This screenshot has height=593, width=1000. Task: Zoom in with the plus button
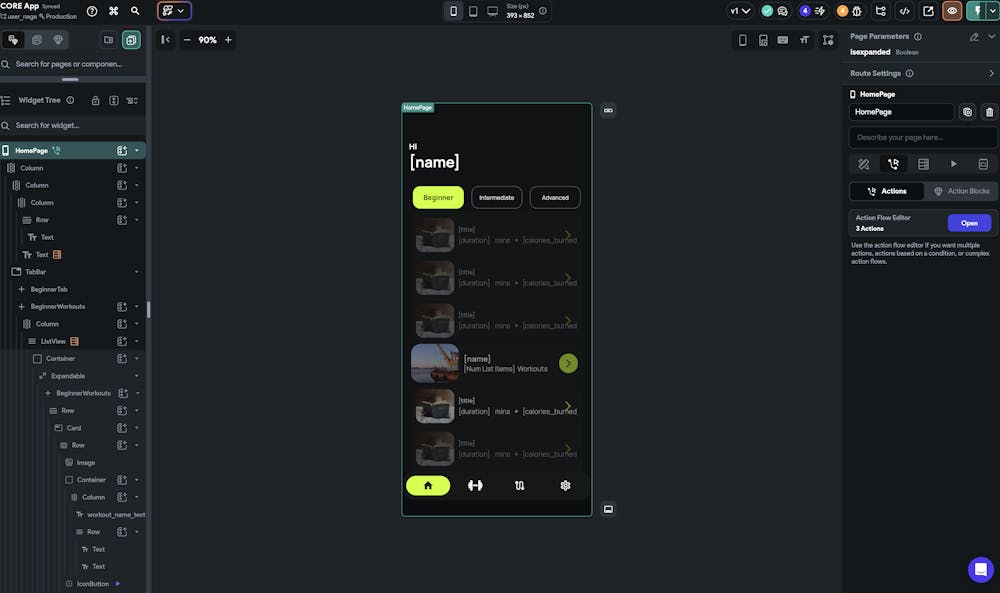point(228,40)
